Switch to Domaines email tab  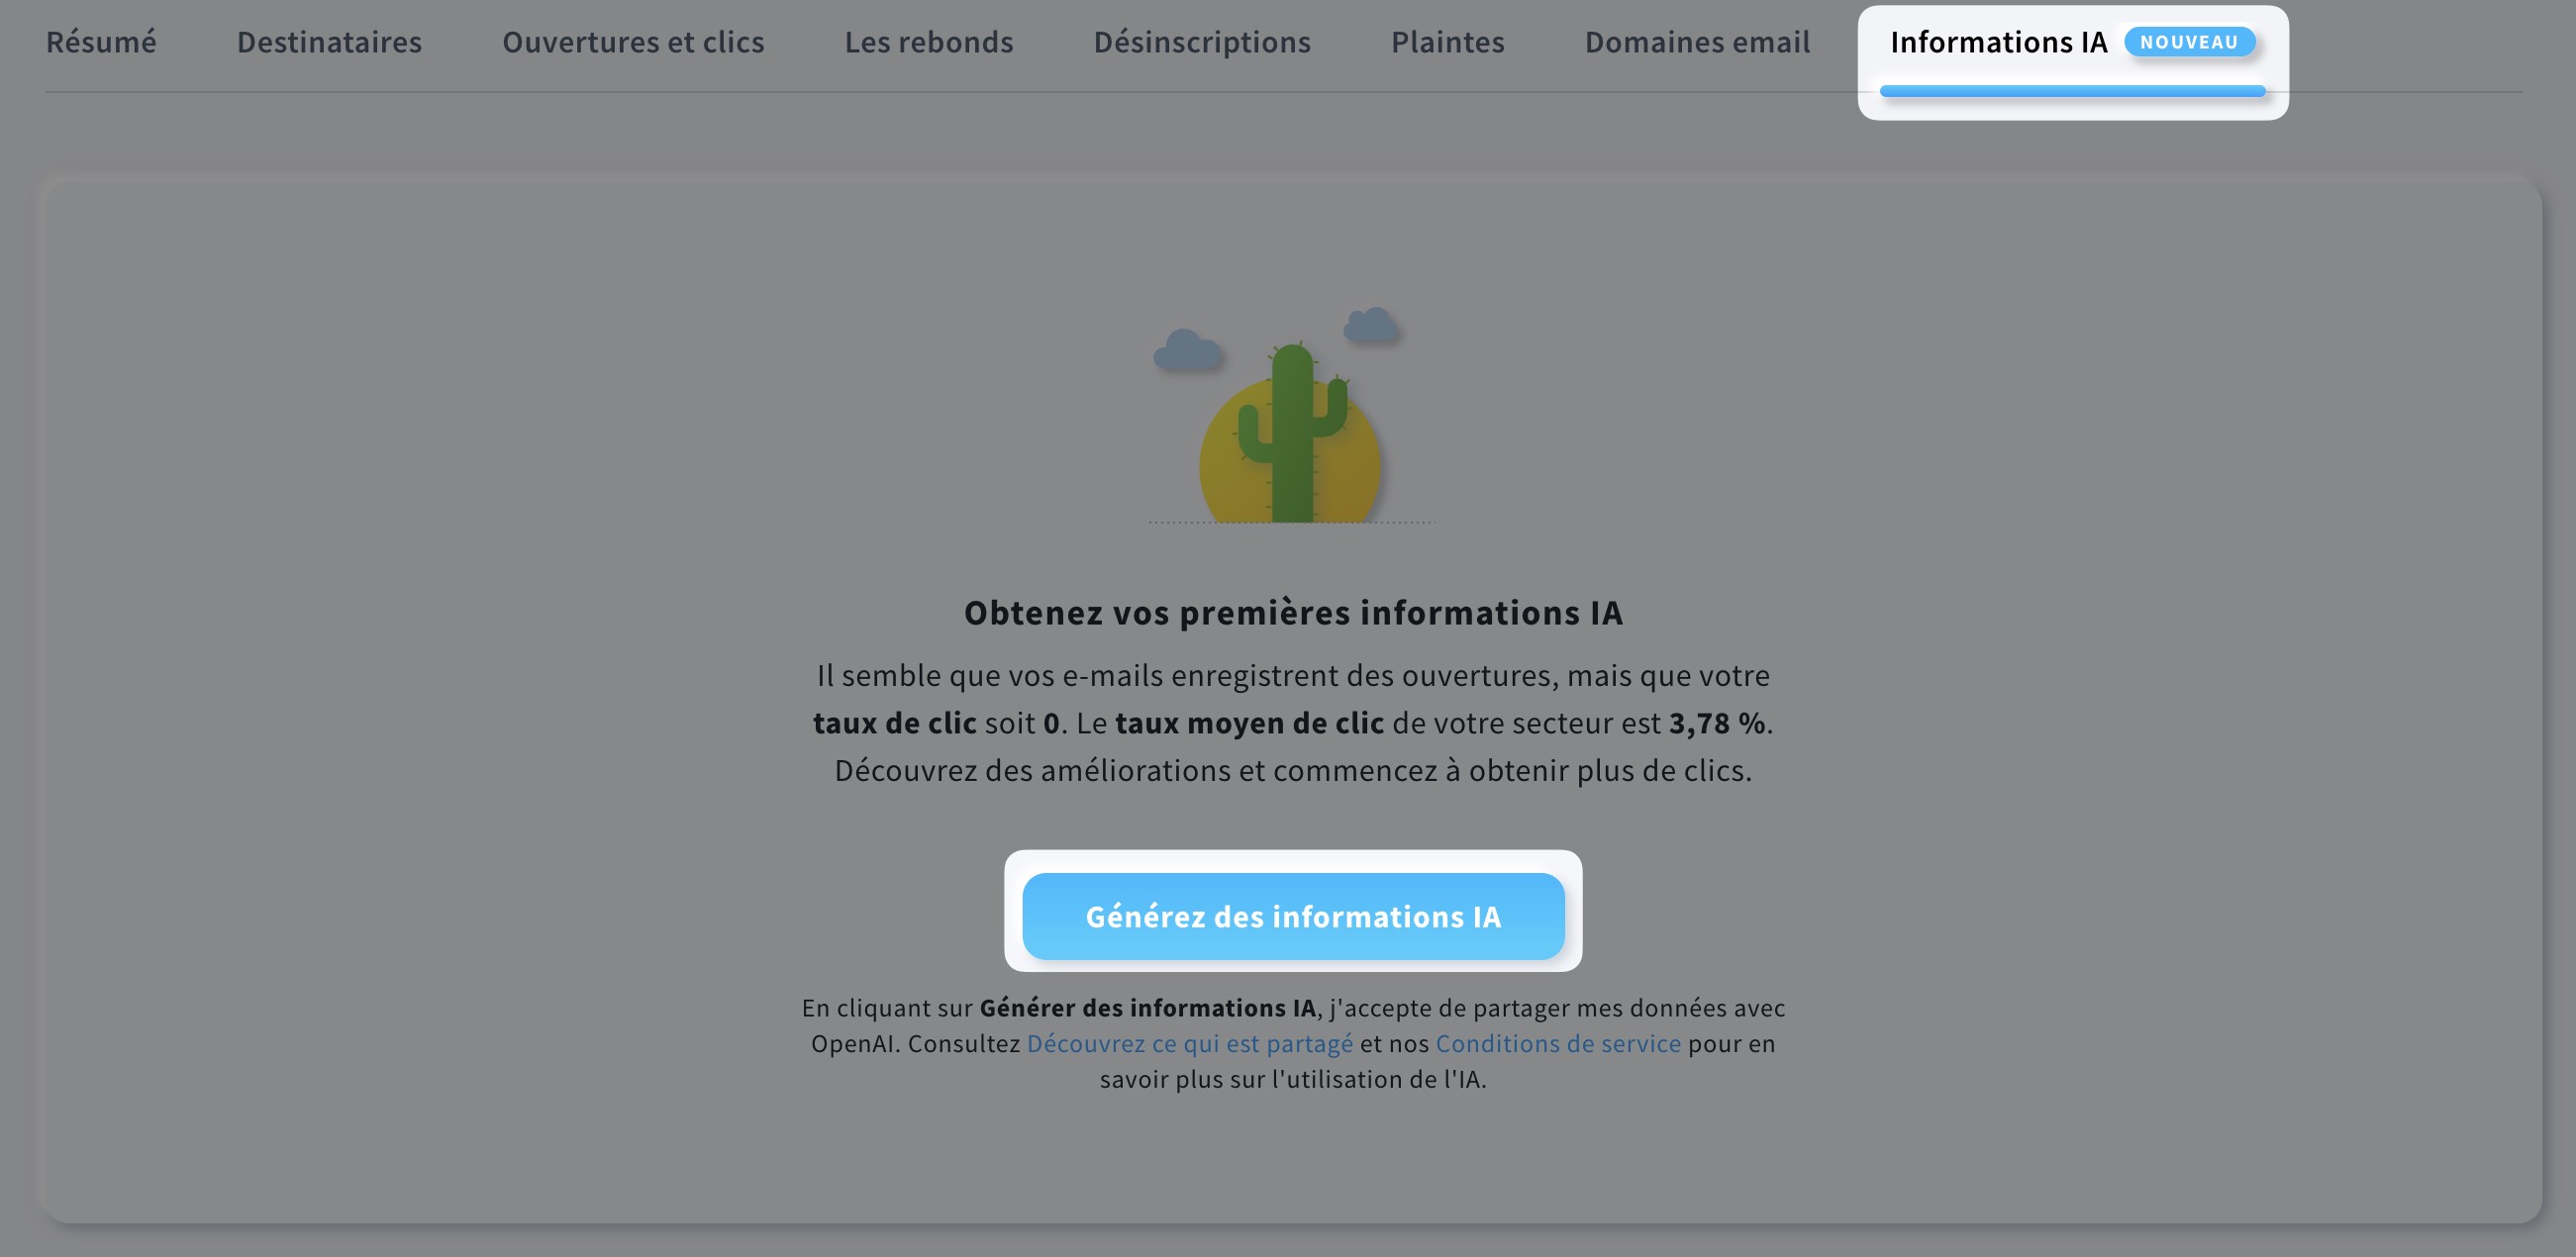tap(1697, 42)
